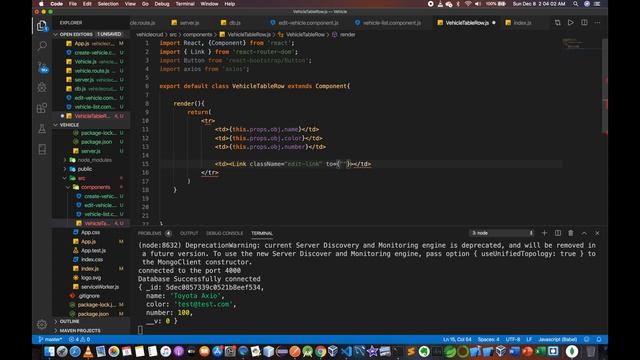
Task: Open the Explorer view in activity bar
Action: (x=42, y=26)
